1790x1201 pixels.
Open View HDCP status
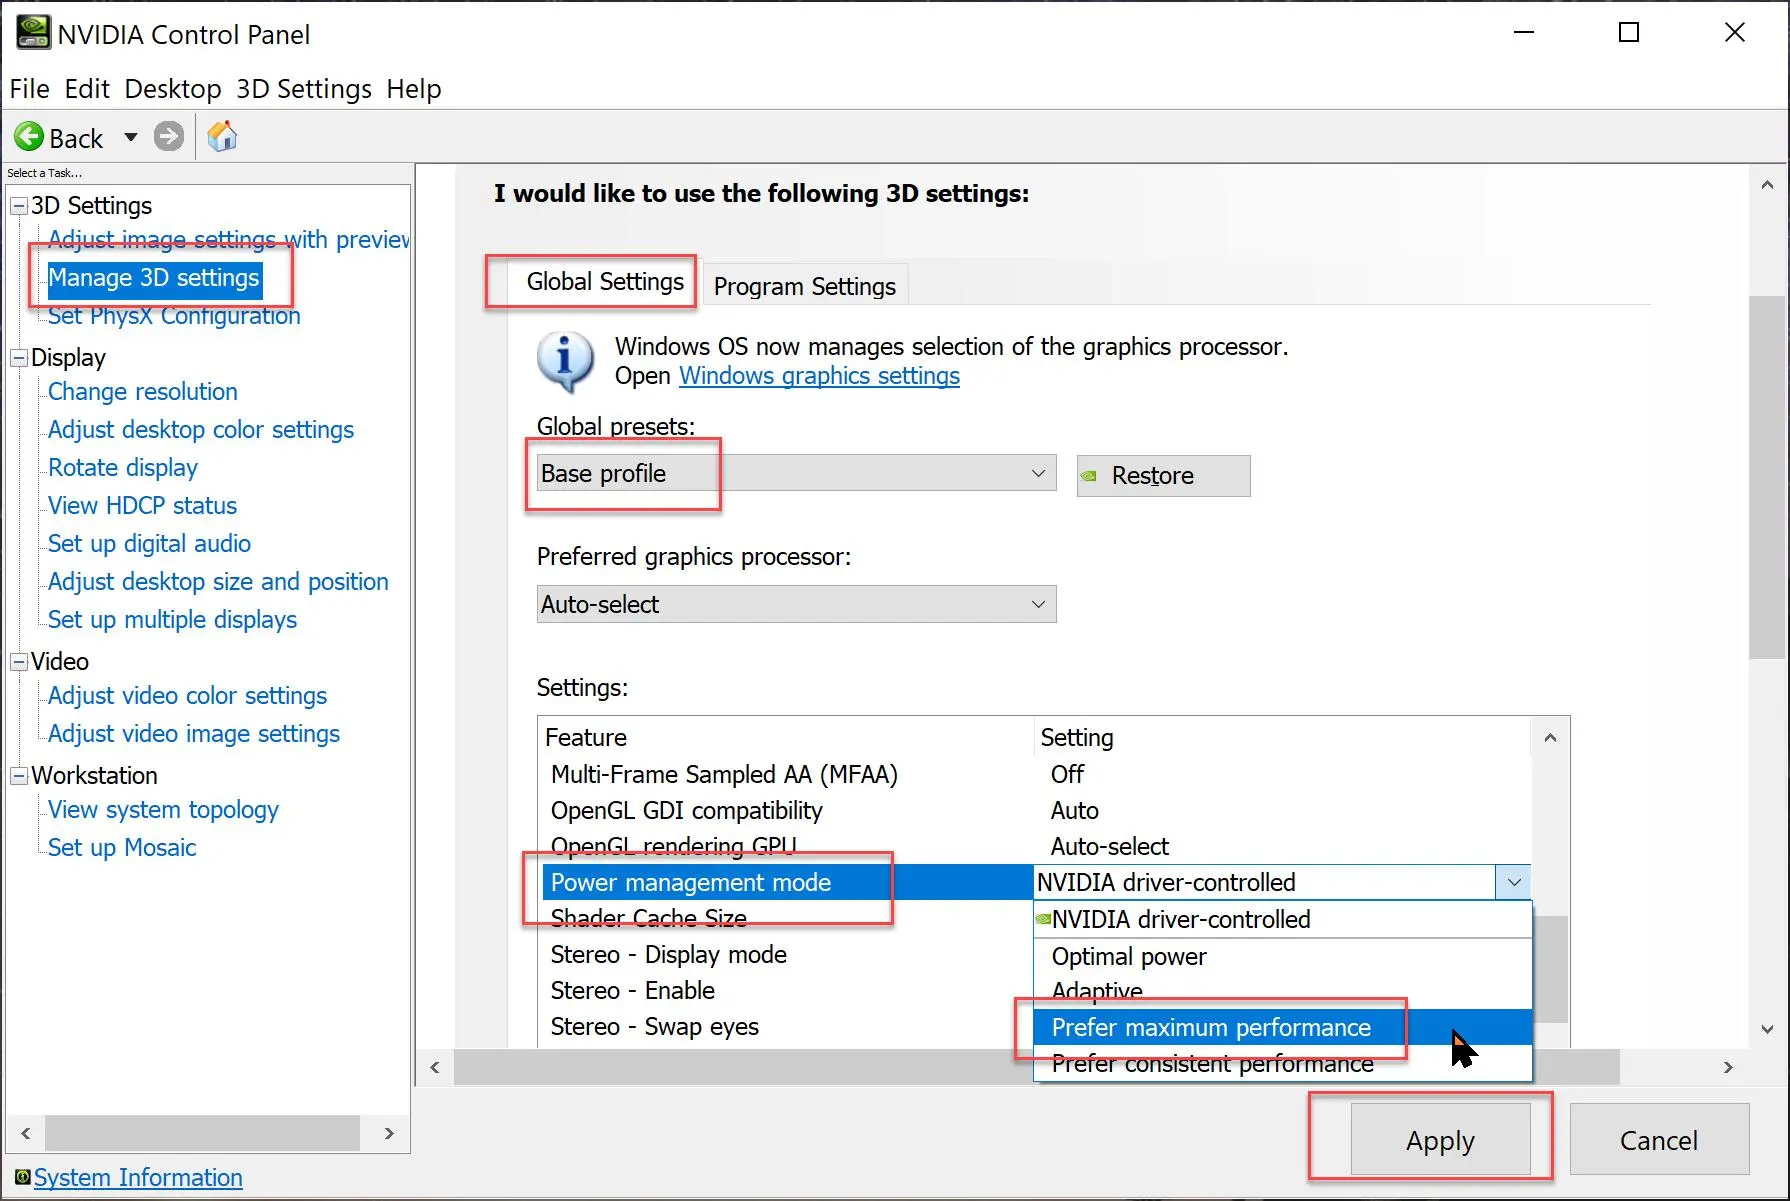pyautogui.click(x=143, y=506)
